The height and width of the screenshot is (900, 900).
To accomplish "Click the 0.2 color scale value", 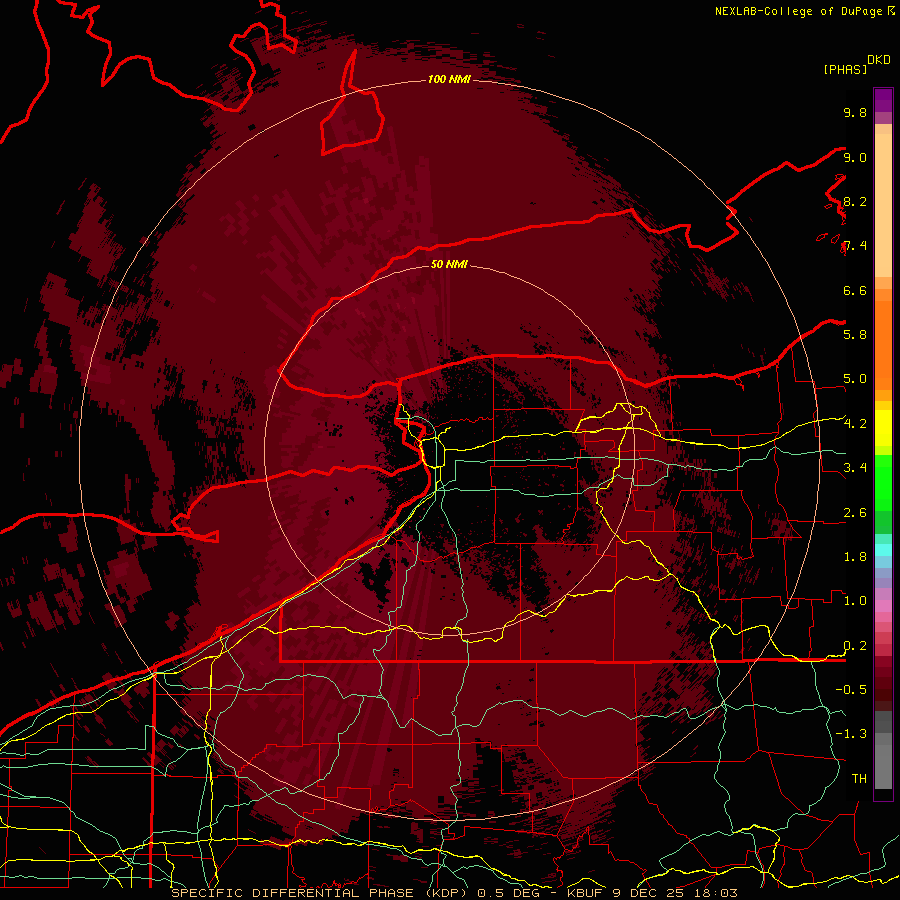I will coord(855,645).
